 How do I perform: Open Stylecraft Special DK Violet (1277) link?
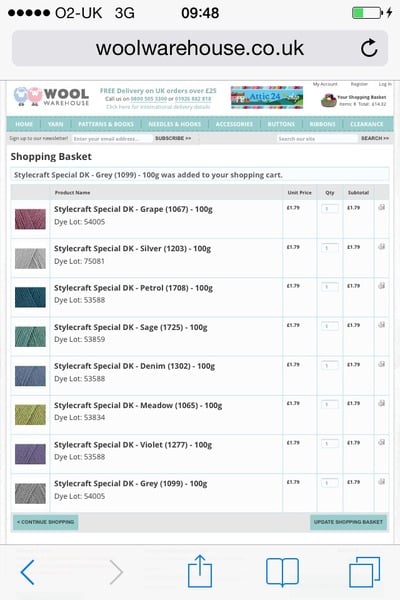pos(133,445)
